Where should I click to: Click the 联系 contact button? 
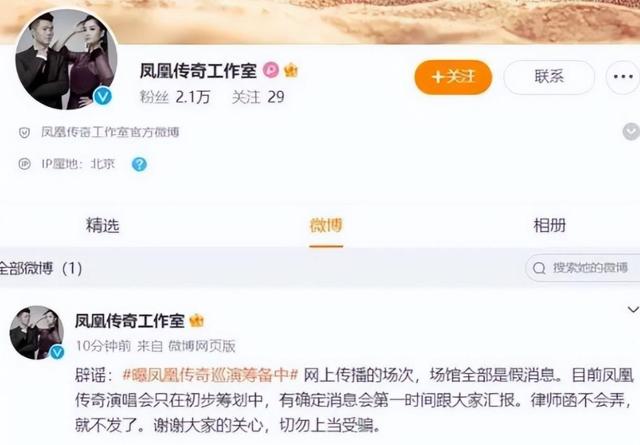coord(549,77)
